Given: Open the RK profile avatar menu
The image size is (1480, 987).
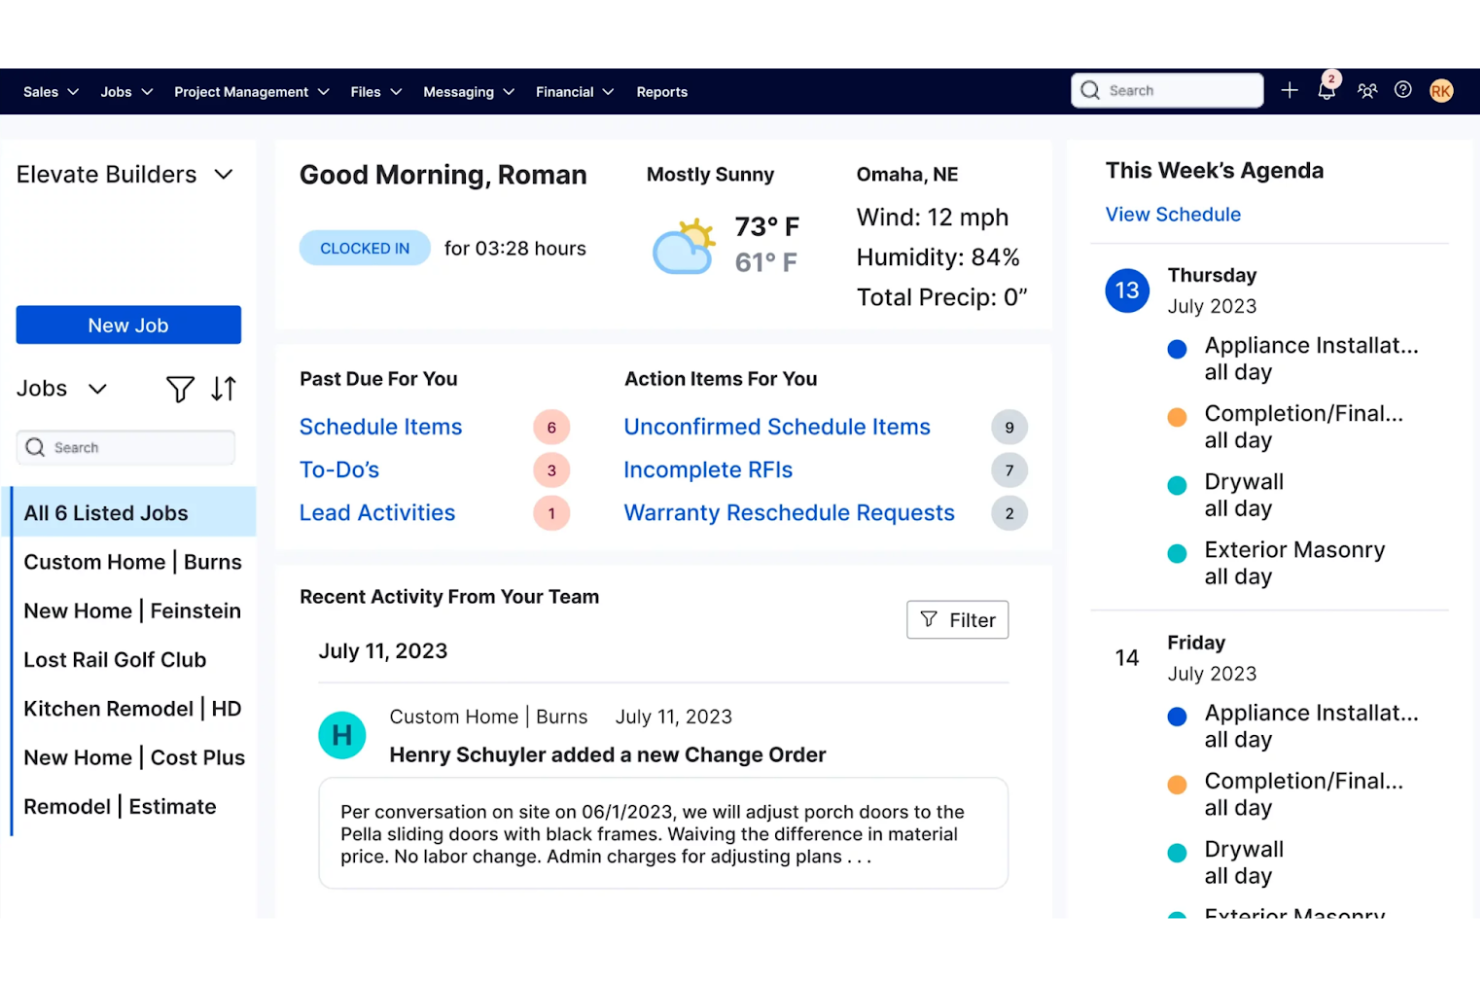Looking at the screenshot, I should (1441, 90).
